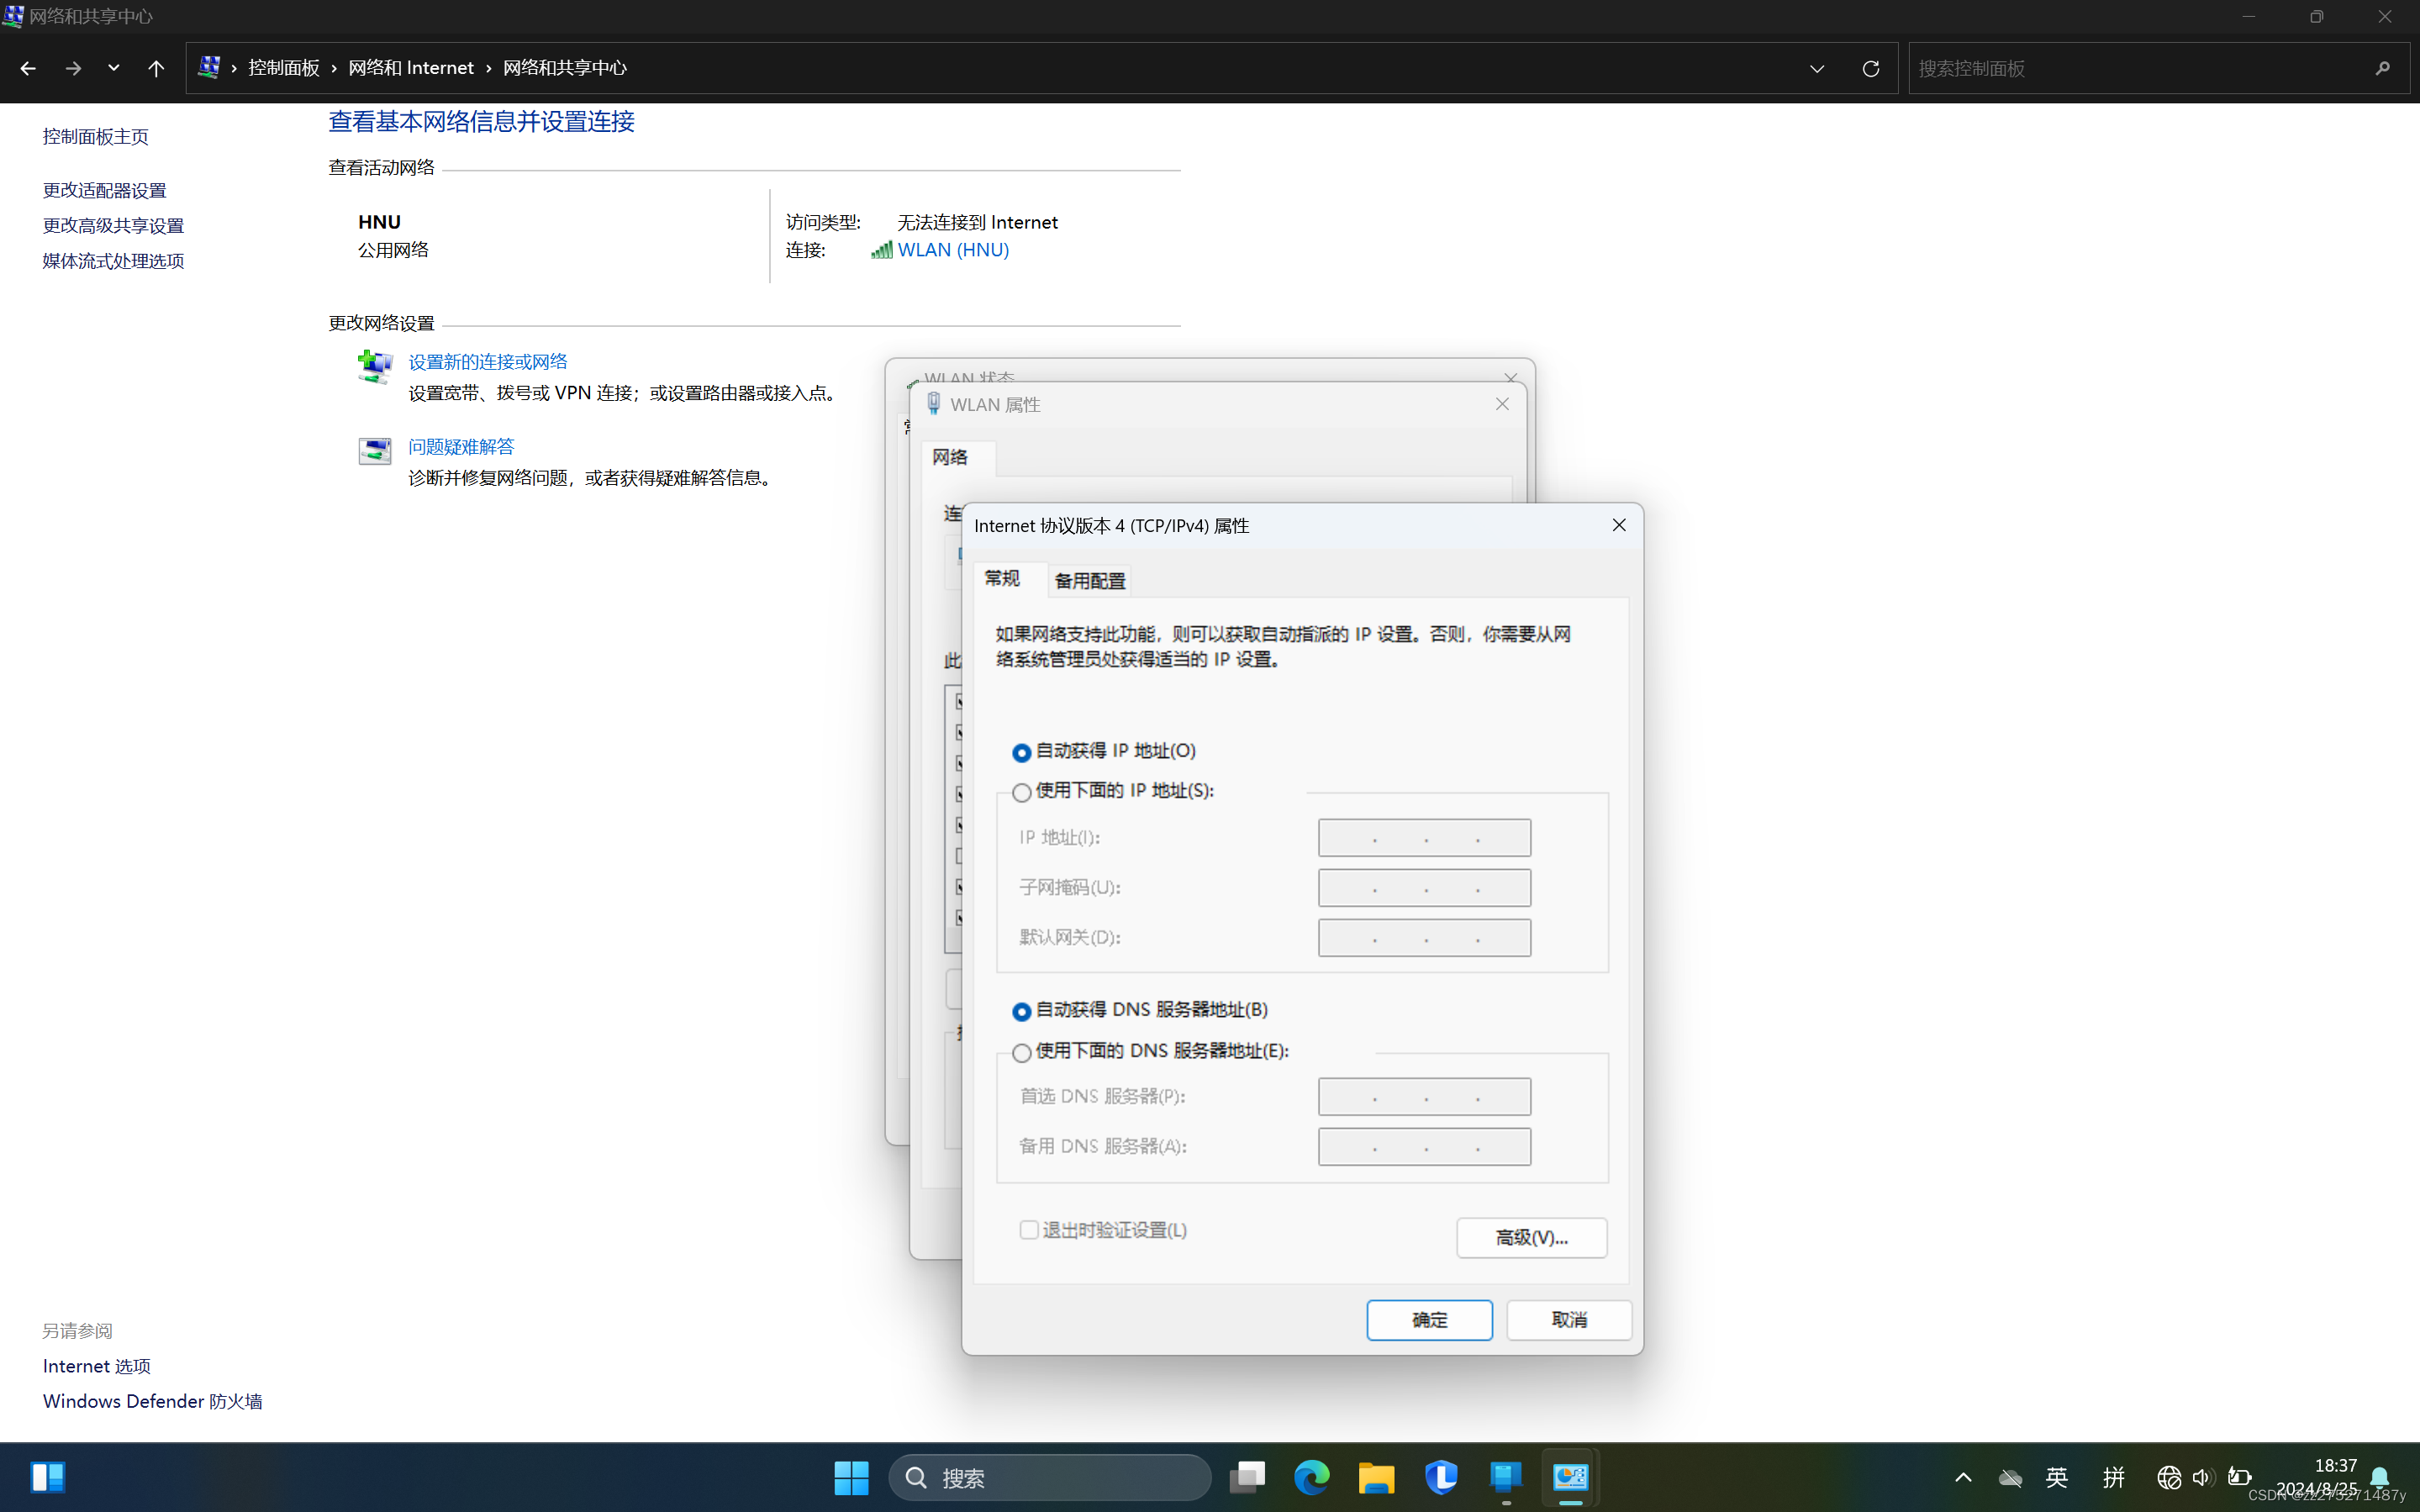Select the automatic DNS server address radio button

[1021, 1012]
